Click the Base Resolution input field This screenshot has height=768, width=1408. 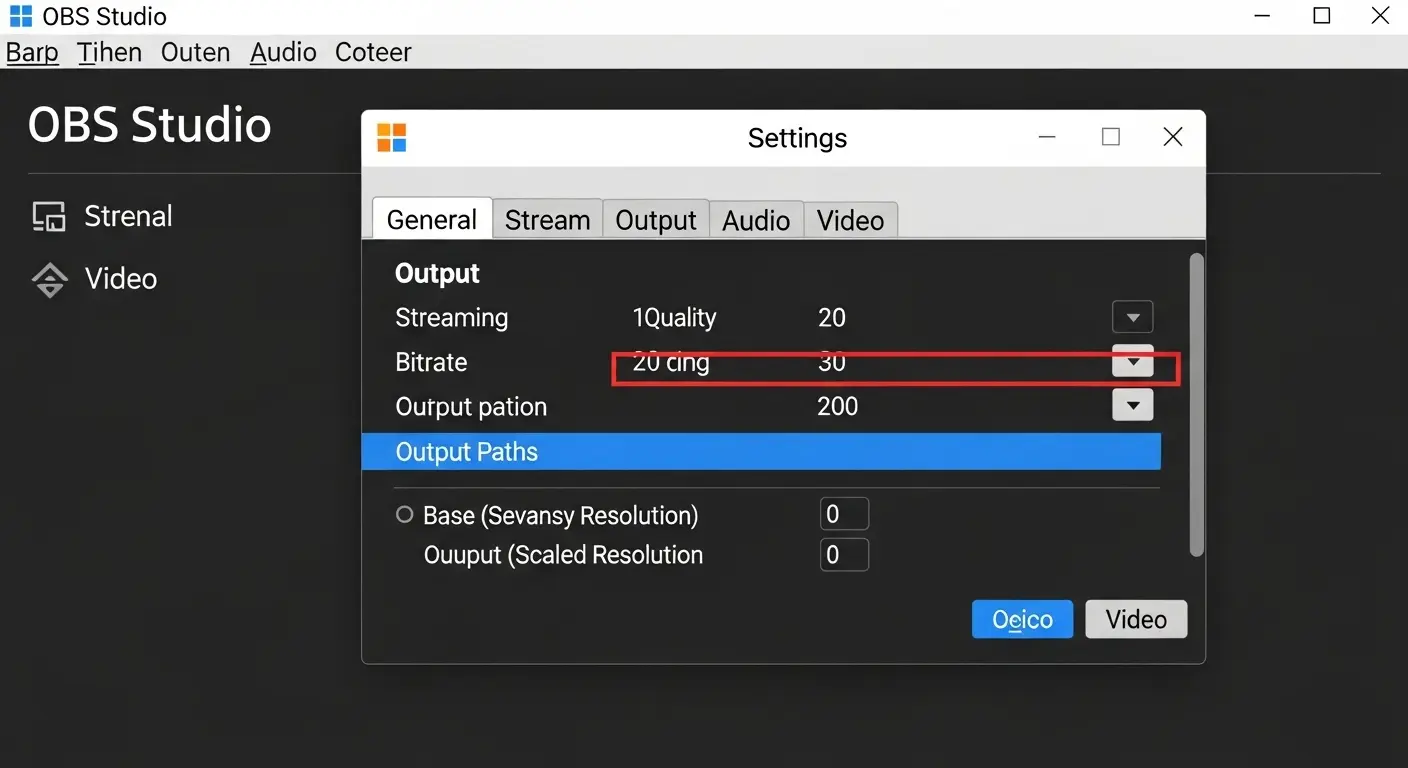point(844,515)
